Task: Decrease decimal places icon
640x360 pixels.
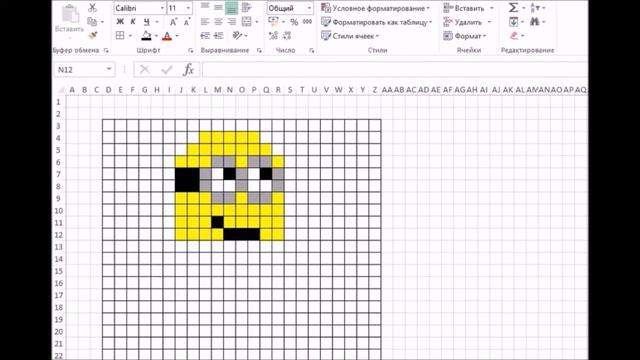Action: [x=287, y=36]
